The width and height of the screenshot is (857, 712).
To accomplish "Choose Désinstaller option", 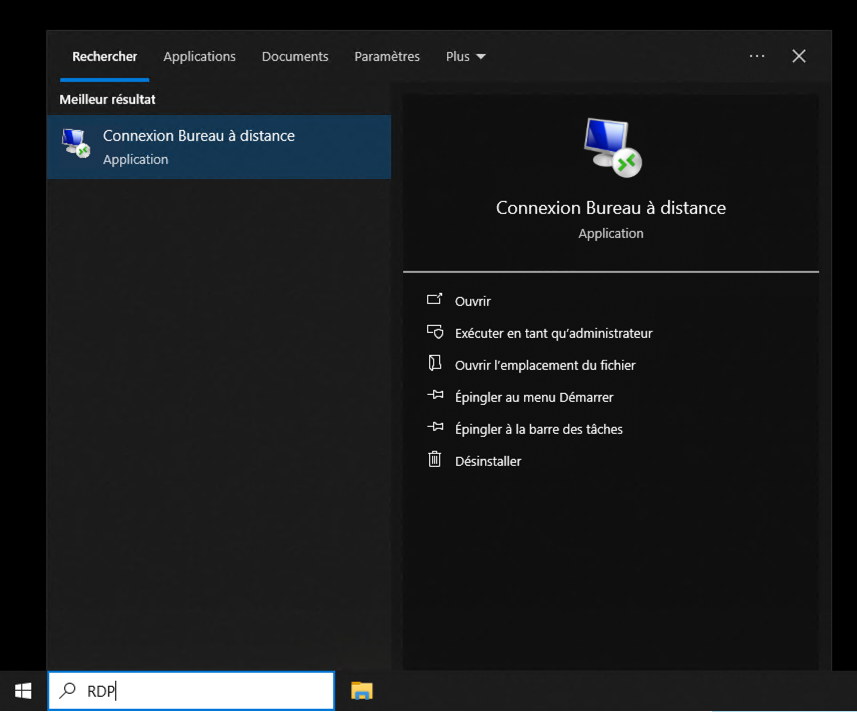I will coord(488,461).
